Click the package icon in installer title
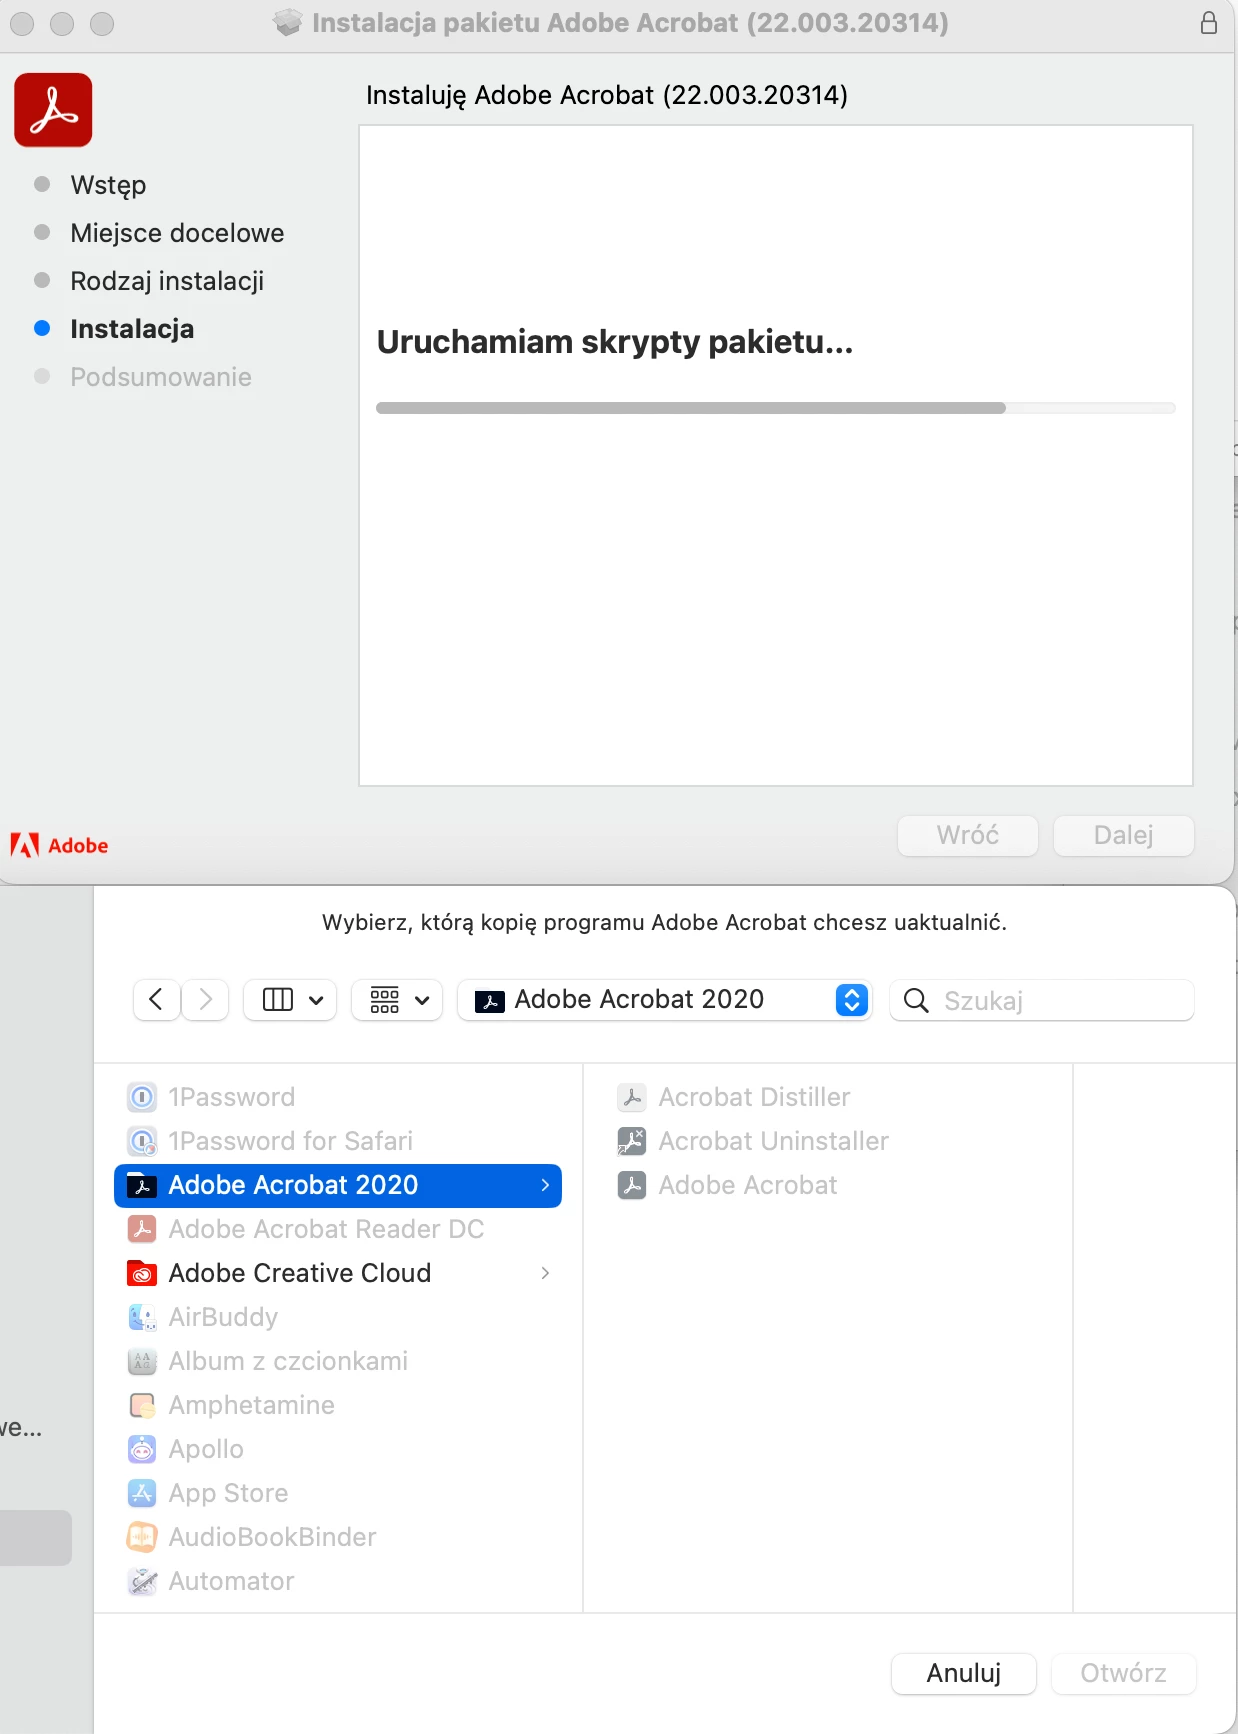The width and height of the screenshot is (1238, 1734). coord(288,23)
